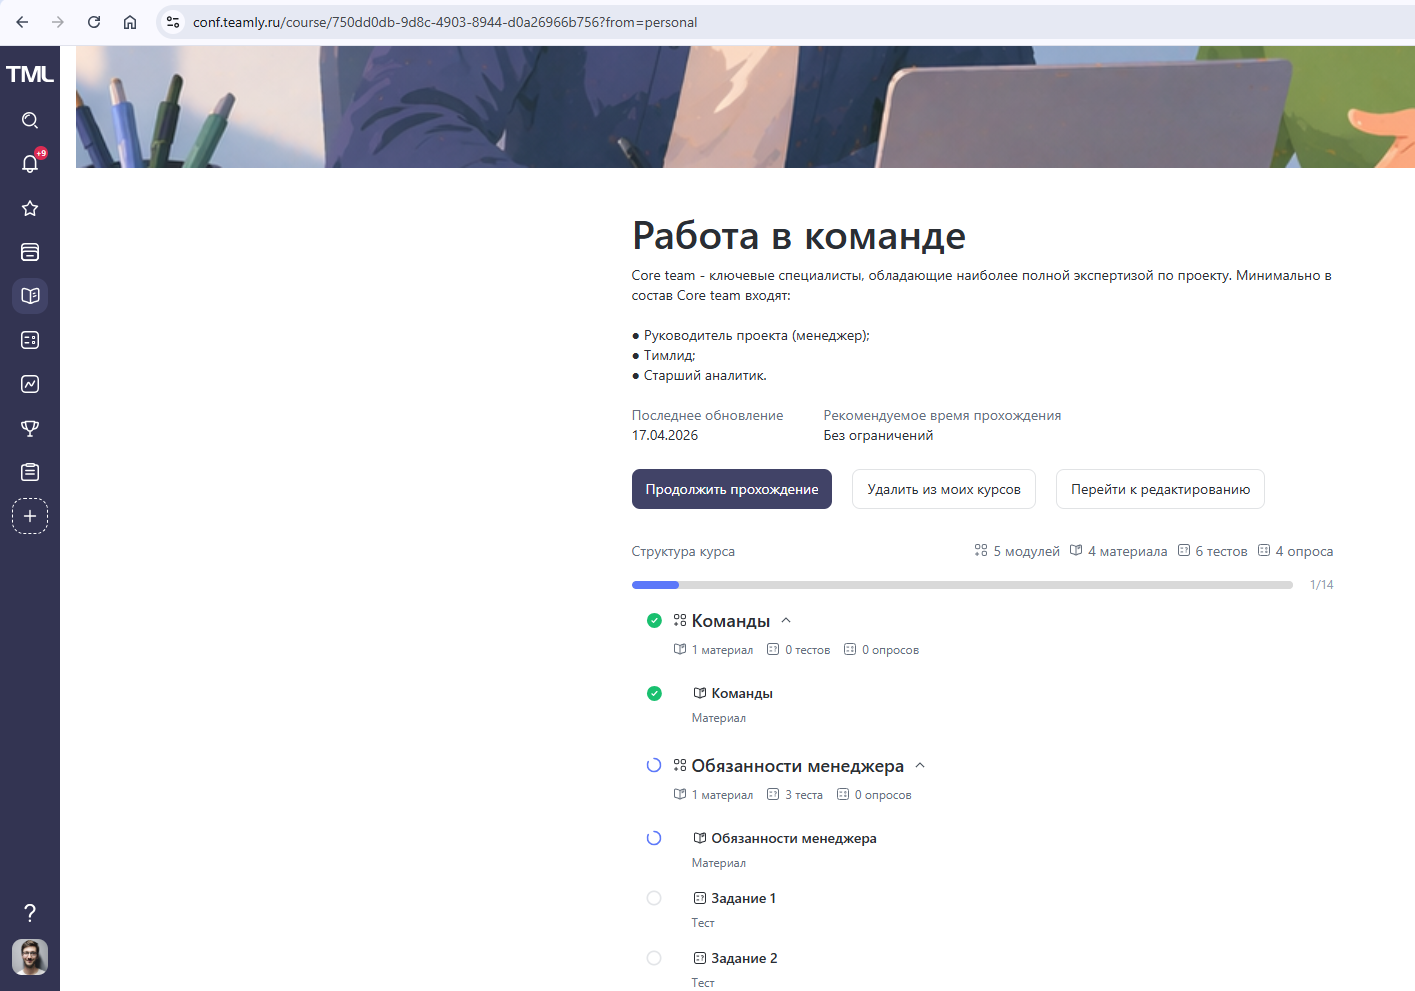Viewport: 1415px width, 991px height.
Task: Open the Команды material item
Action: point(740,692)
